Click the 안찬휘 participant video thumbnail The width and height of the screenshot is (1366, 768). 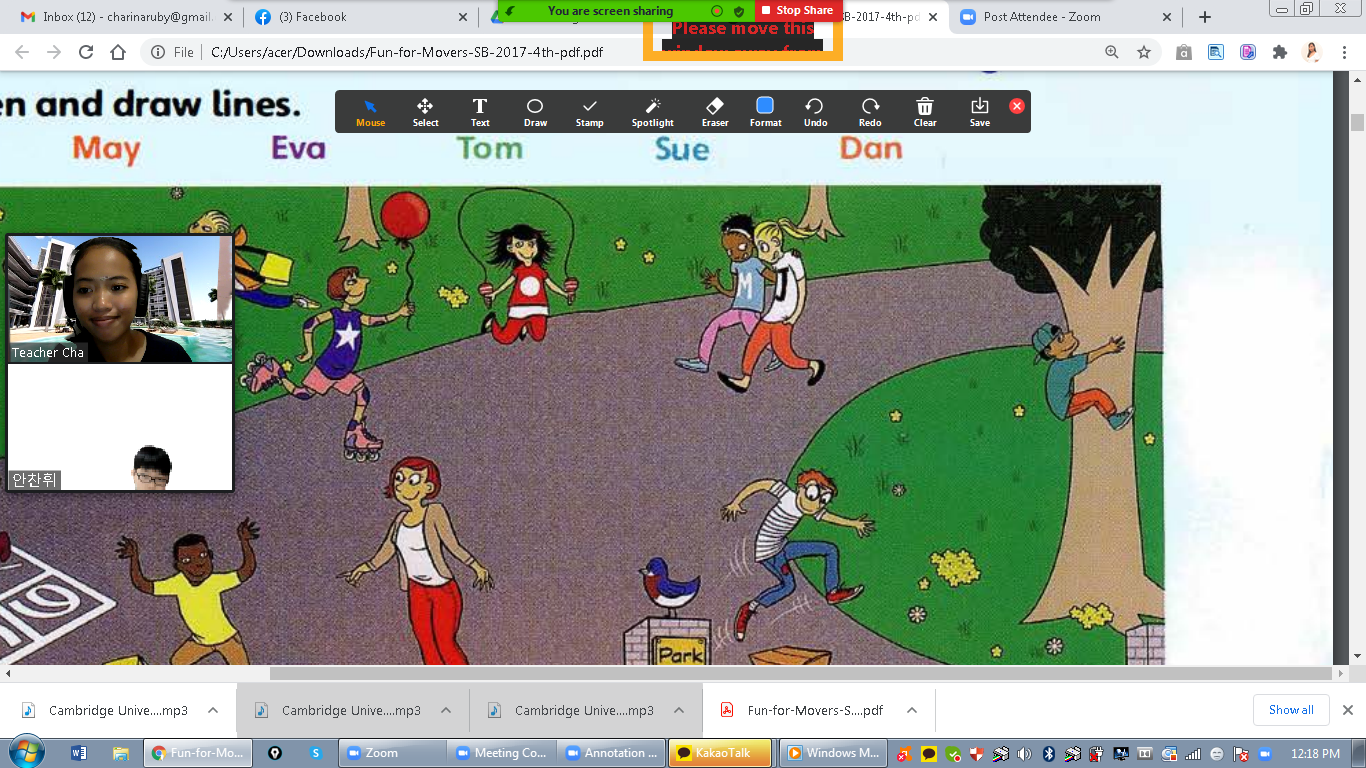coord(120,427)
